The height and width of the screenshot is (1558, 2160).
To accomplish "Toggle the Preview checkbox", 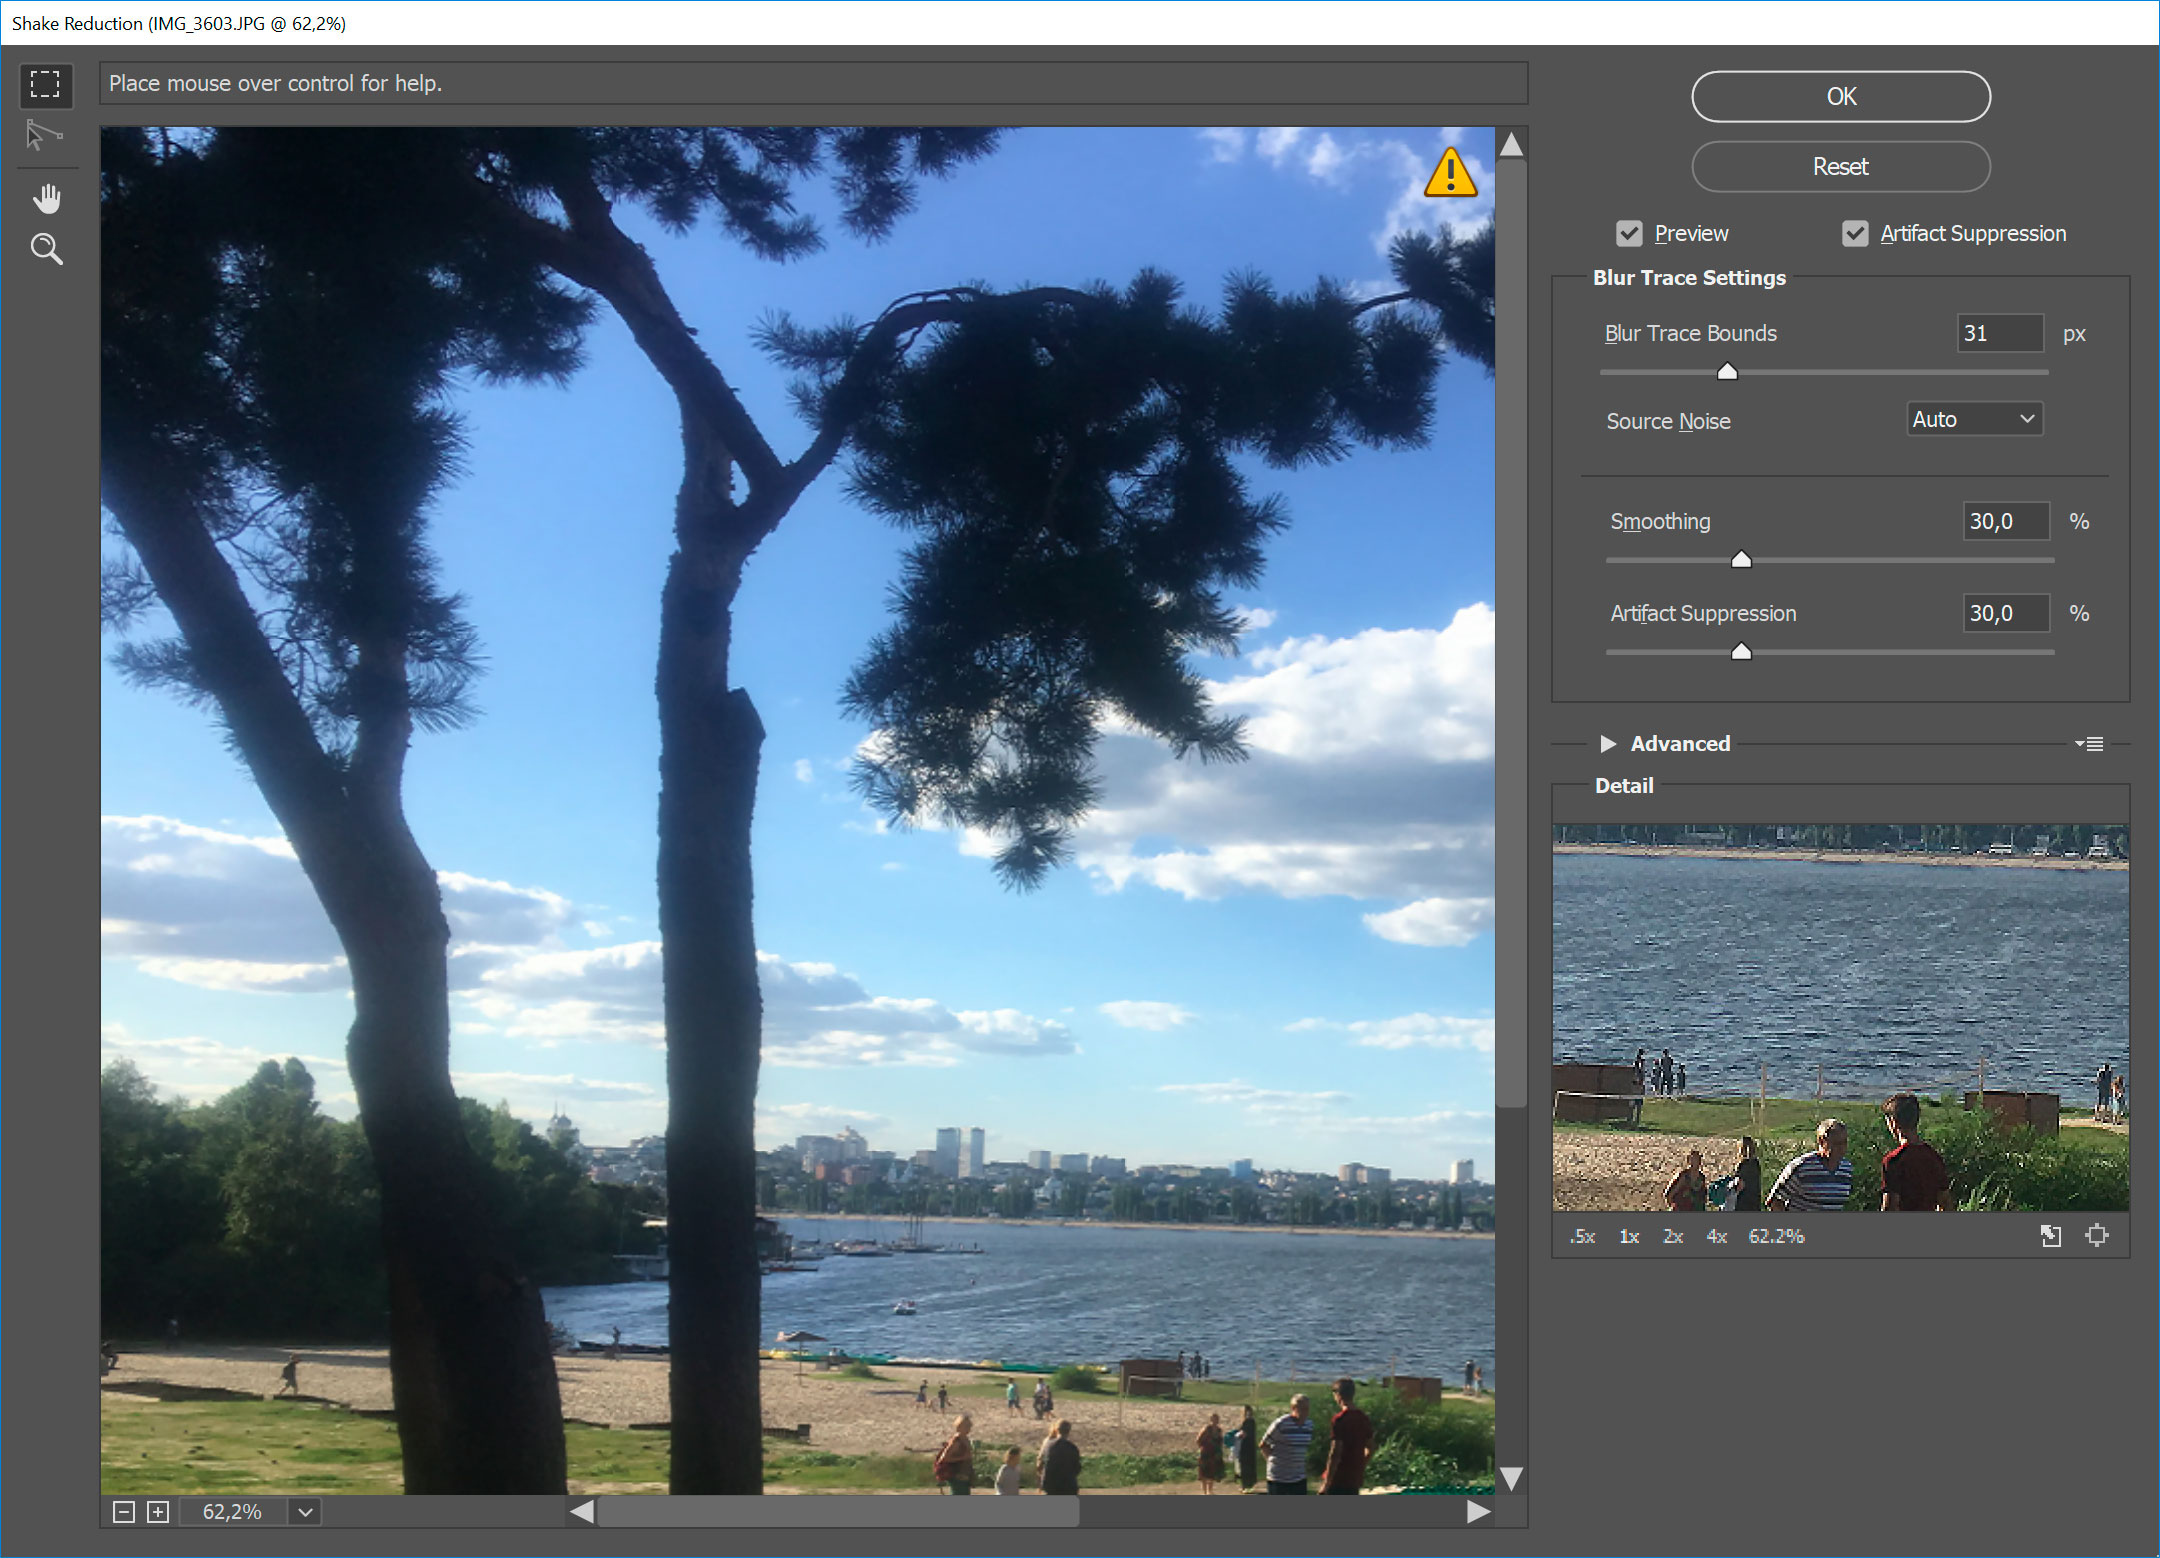I will point(1629,234).
